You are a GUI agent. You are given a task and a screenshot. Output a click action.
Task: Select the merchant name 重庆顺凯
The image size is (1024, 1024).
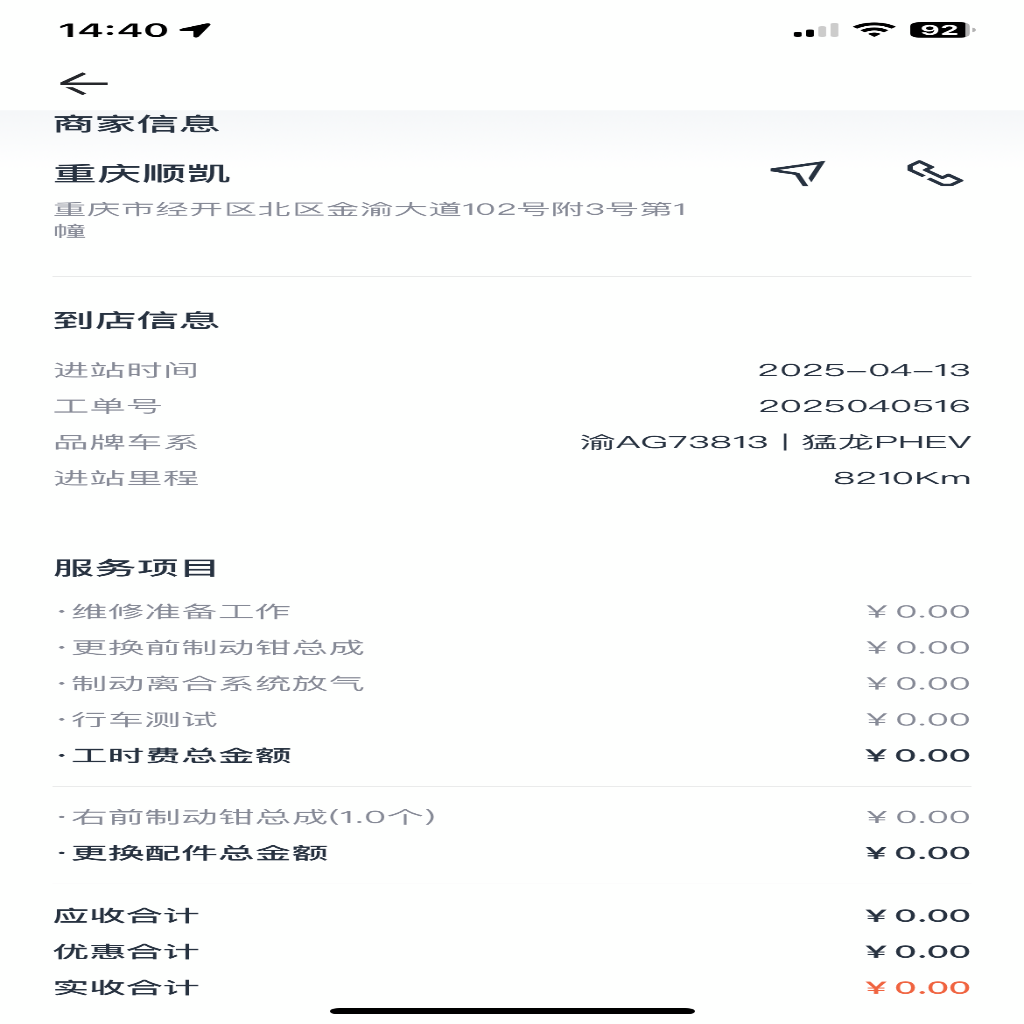point(142,174)
